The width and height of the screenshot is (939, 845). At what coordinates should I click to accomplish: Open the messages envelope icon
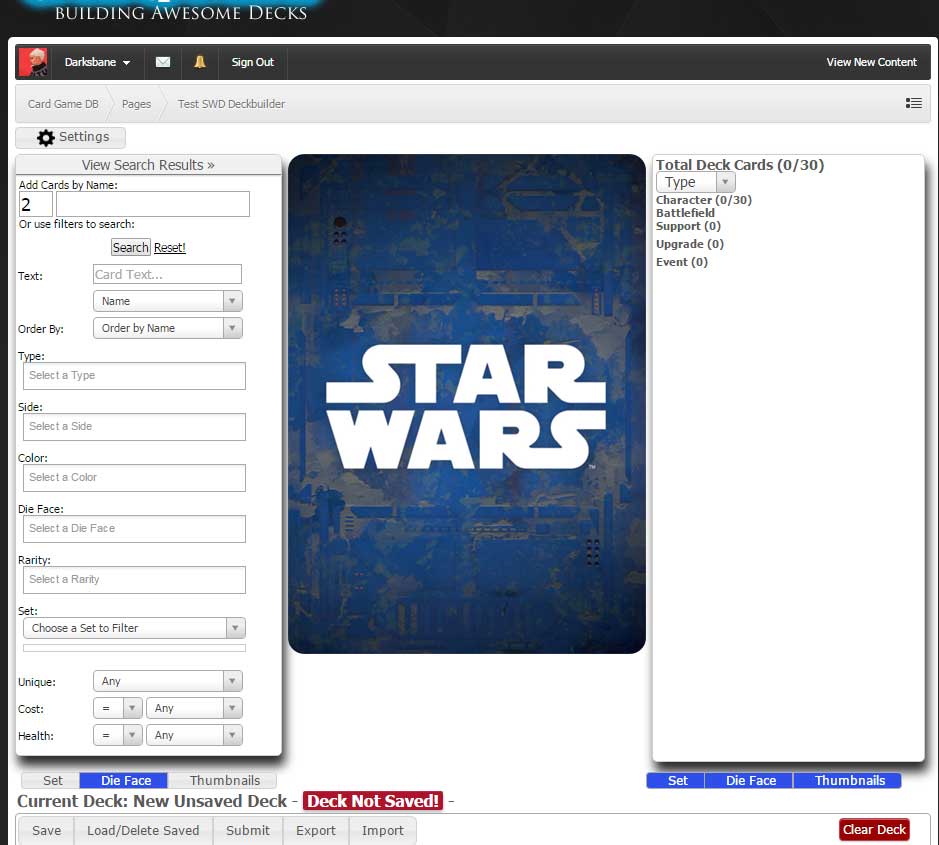(x=163, y=62)
